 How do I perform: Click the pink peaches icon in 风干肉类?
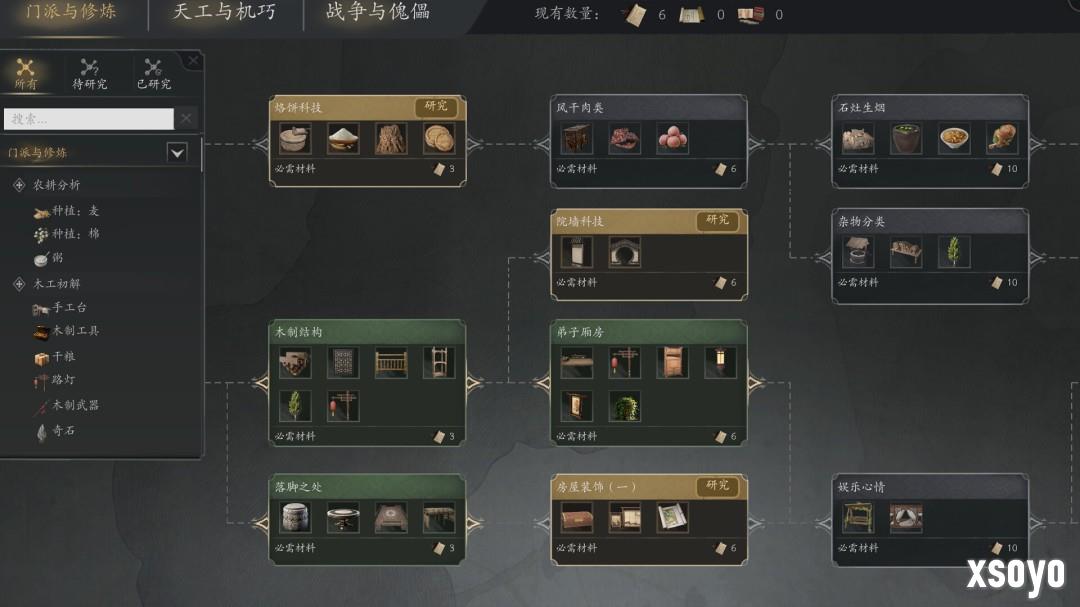[672, 138]
